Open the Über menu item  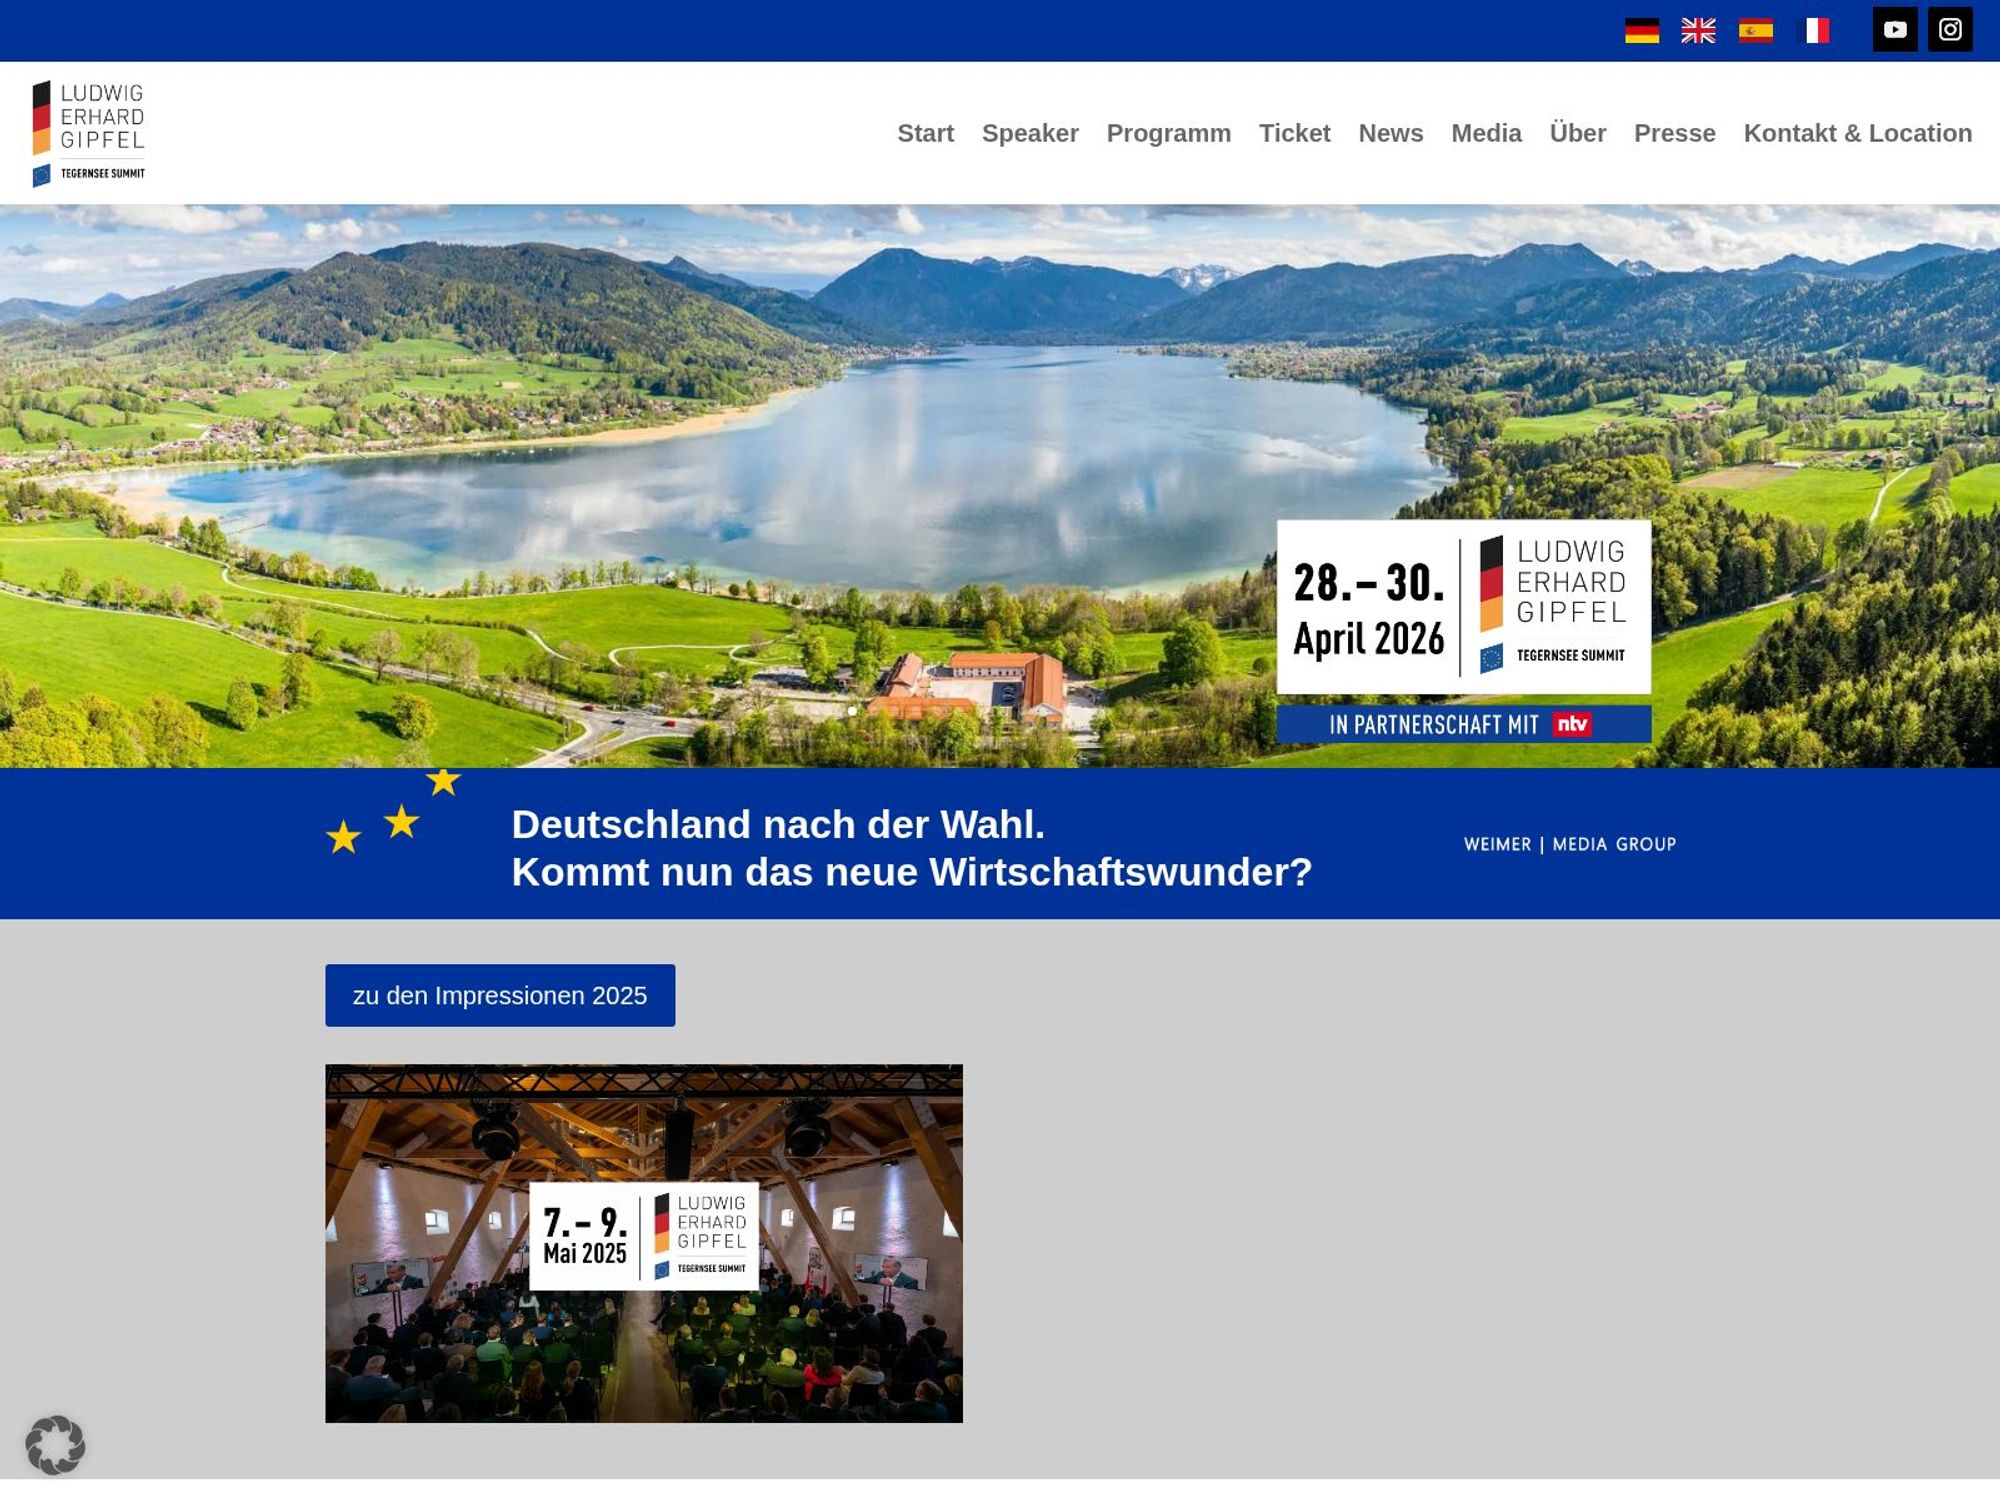coord(1577,133)
